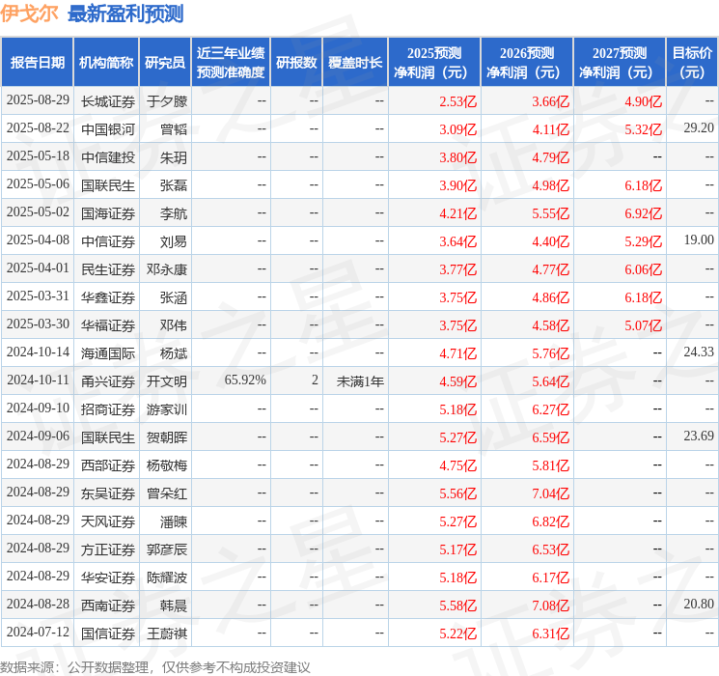Click the 5.07亿 forecast value
This screenshot has width=719, height=676.
click(x=643, y=326)
